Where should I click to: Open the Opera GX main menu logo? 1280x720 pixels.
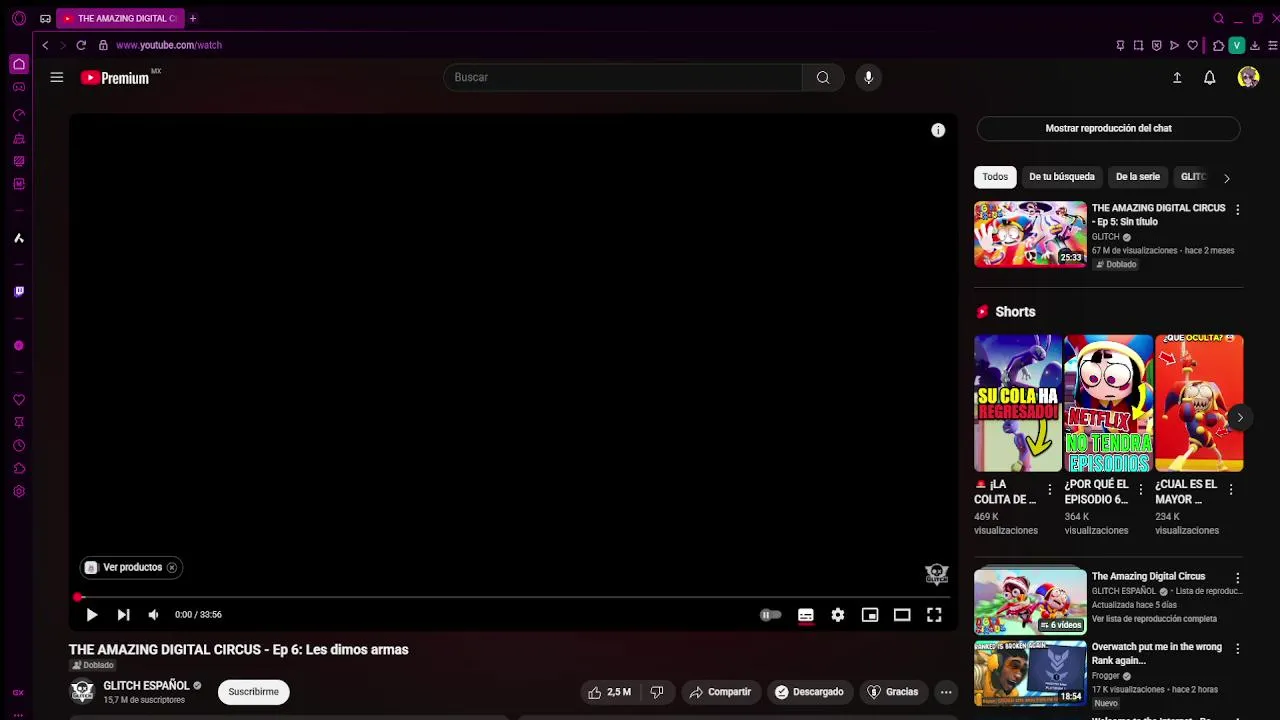point(18,18)
